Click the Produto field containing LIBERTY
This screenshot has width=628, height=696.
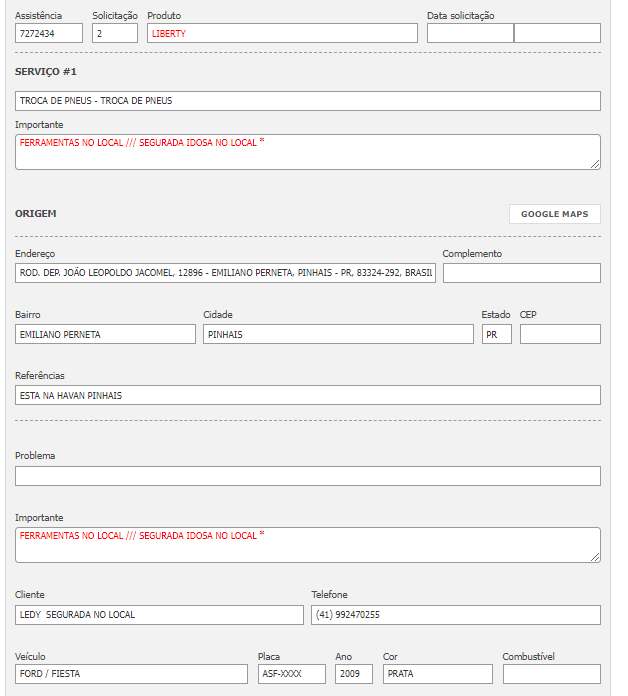pyautogui.click(x=282, y=33)
